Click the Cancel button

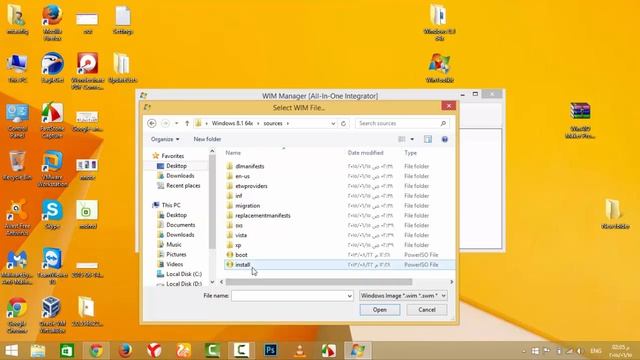point(427,310)
